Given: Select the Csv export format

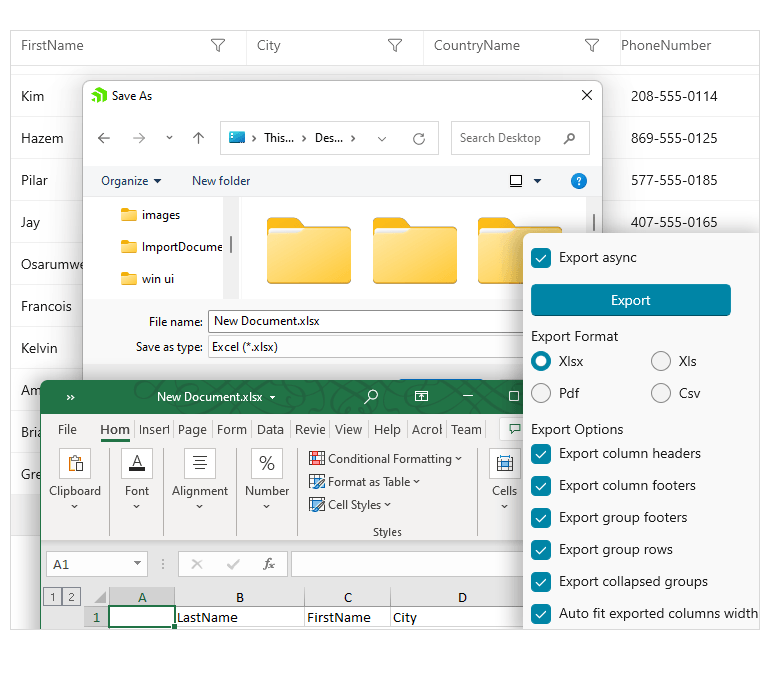Looking at the screenshot, I should click(x=661, y=393).
